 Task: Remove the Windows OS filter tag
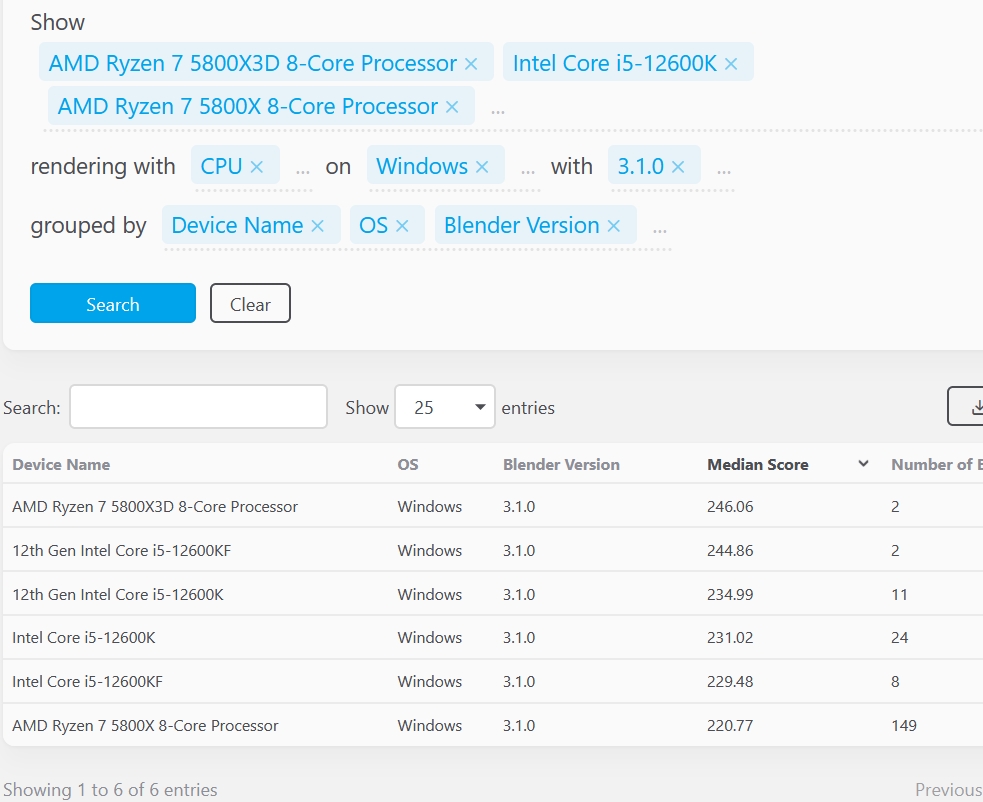(x=481, y=167)
